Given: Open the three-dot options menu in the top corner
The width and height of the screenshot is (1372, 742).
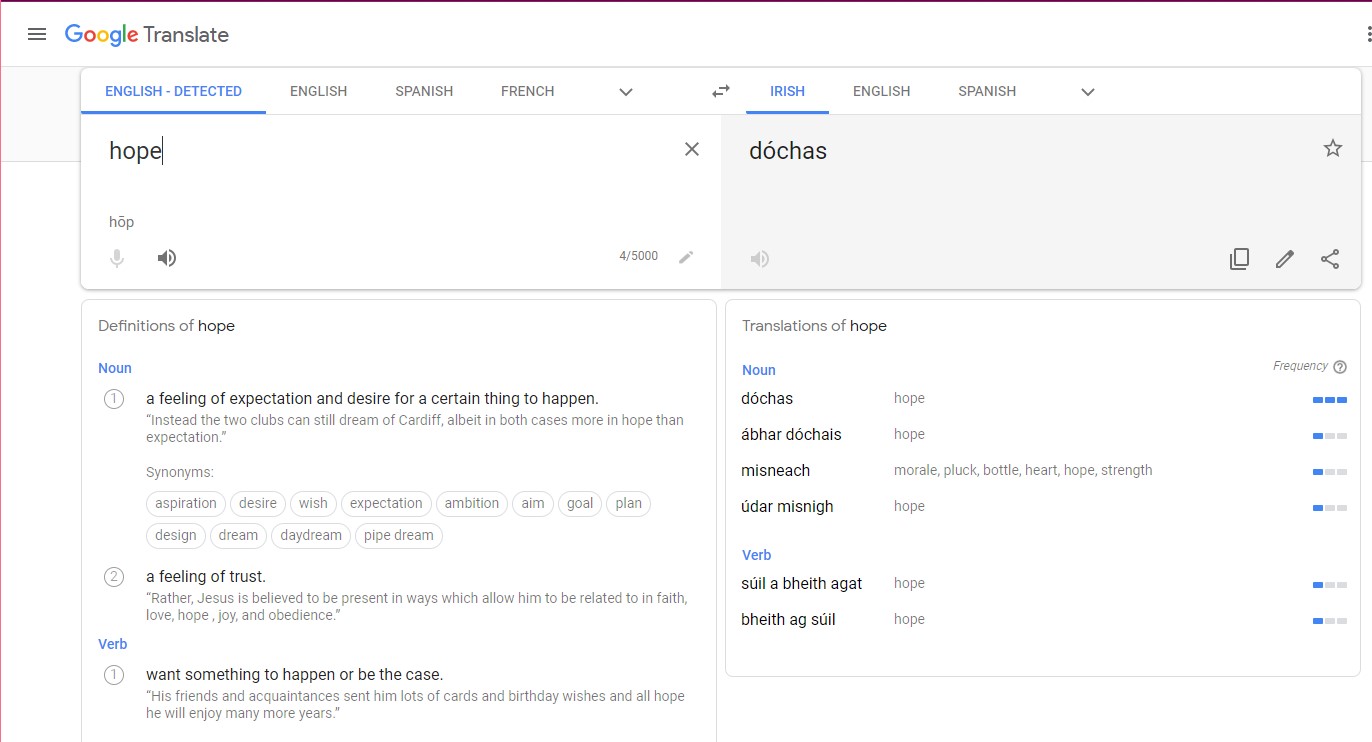Looking at the screenshot, I should (1369, 35).
